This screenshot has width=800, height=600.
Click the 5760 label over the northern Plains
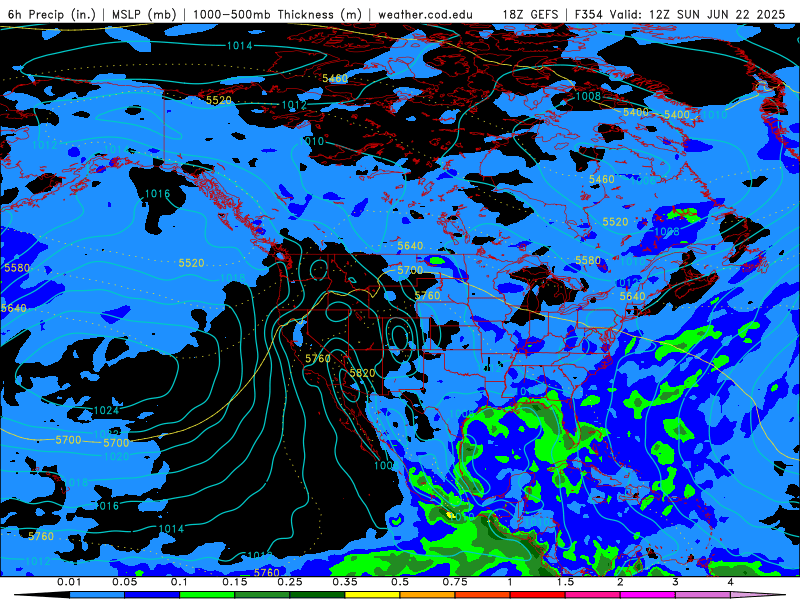pyautogui.click(x=427, y=295)
